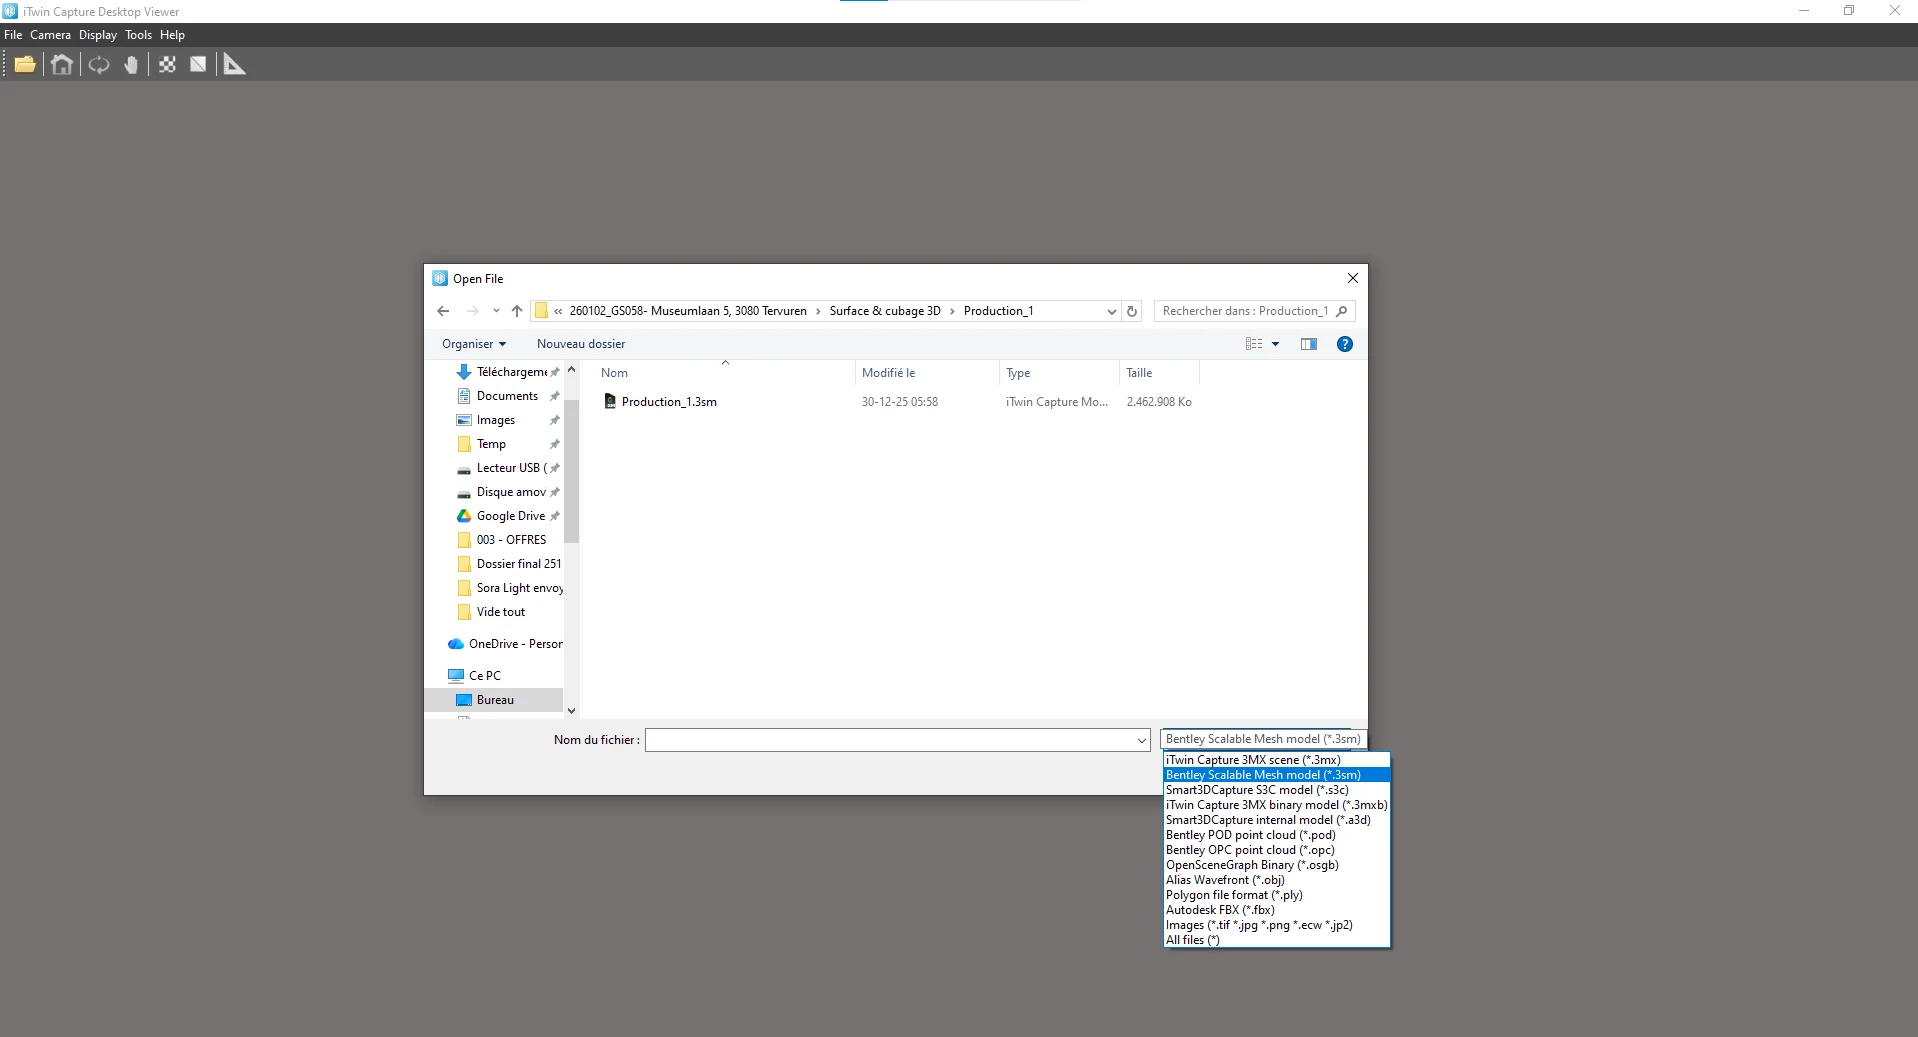Click the wireframe triangle display icon
Viewport: 1918px width, 1037px height.
tap(198, 65)
